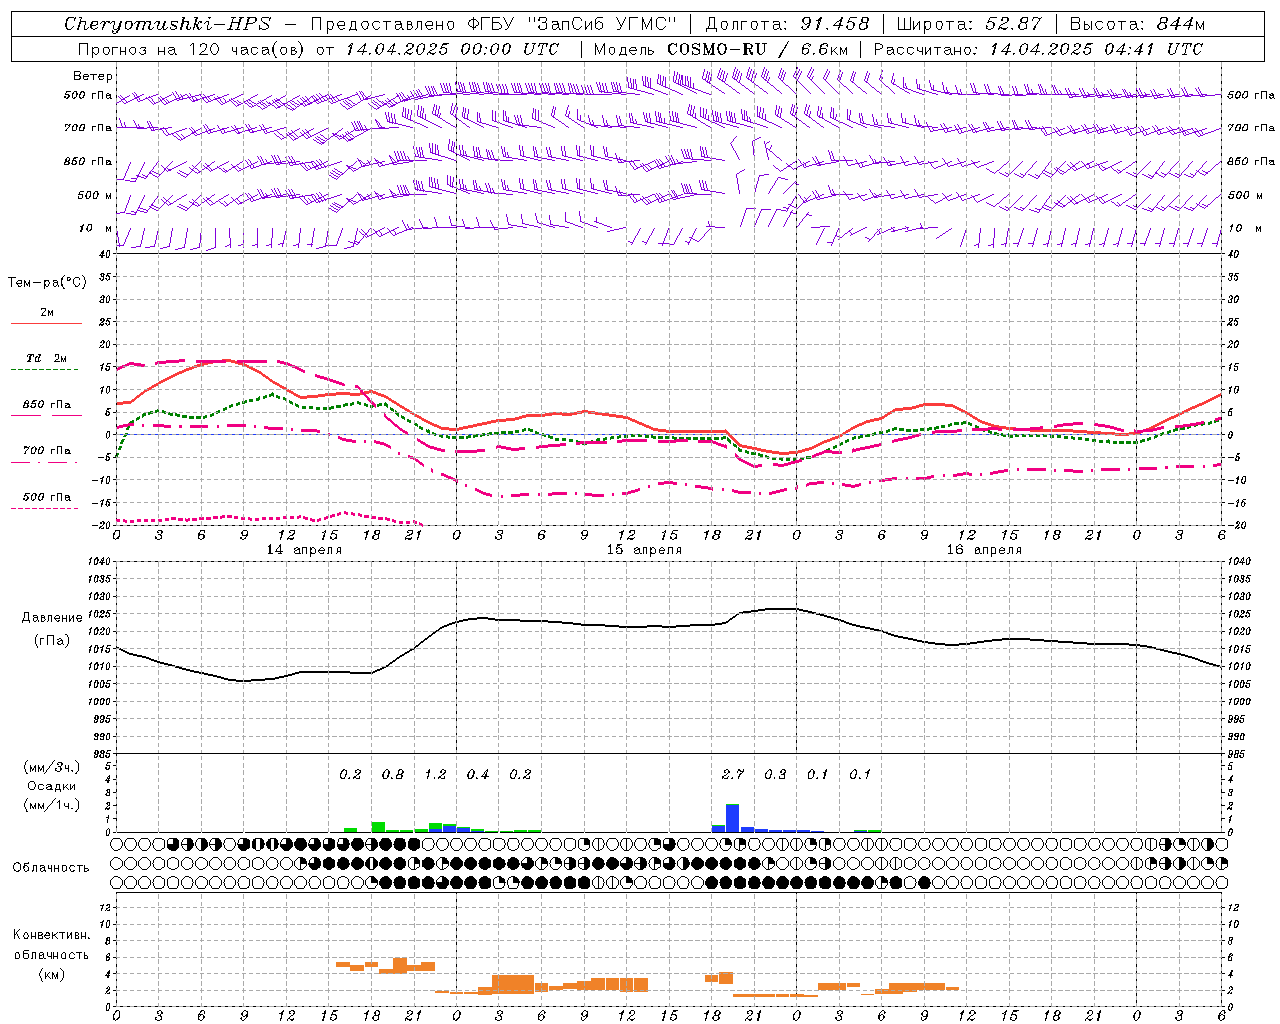
Task: Click the 2.7 precipitation value label
Action: tap(733, 774)
